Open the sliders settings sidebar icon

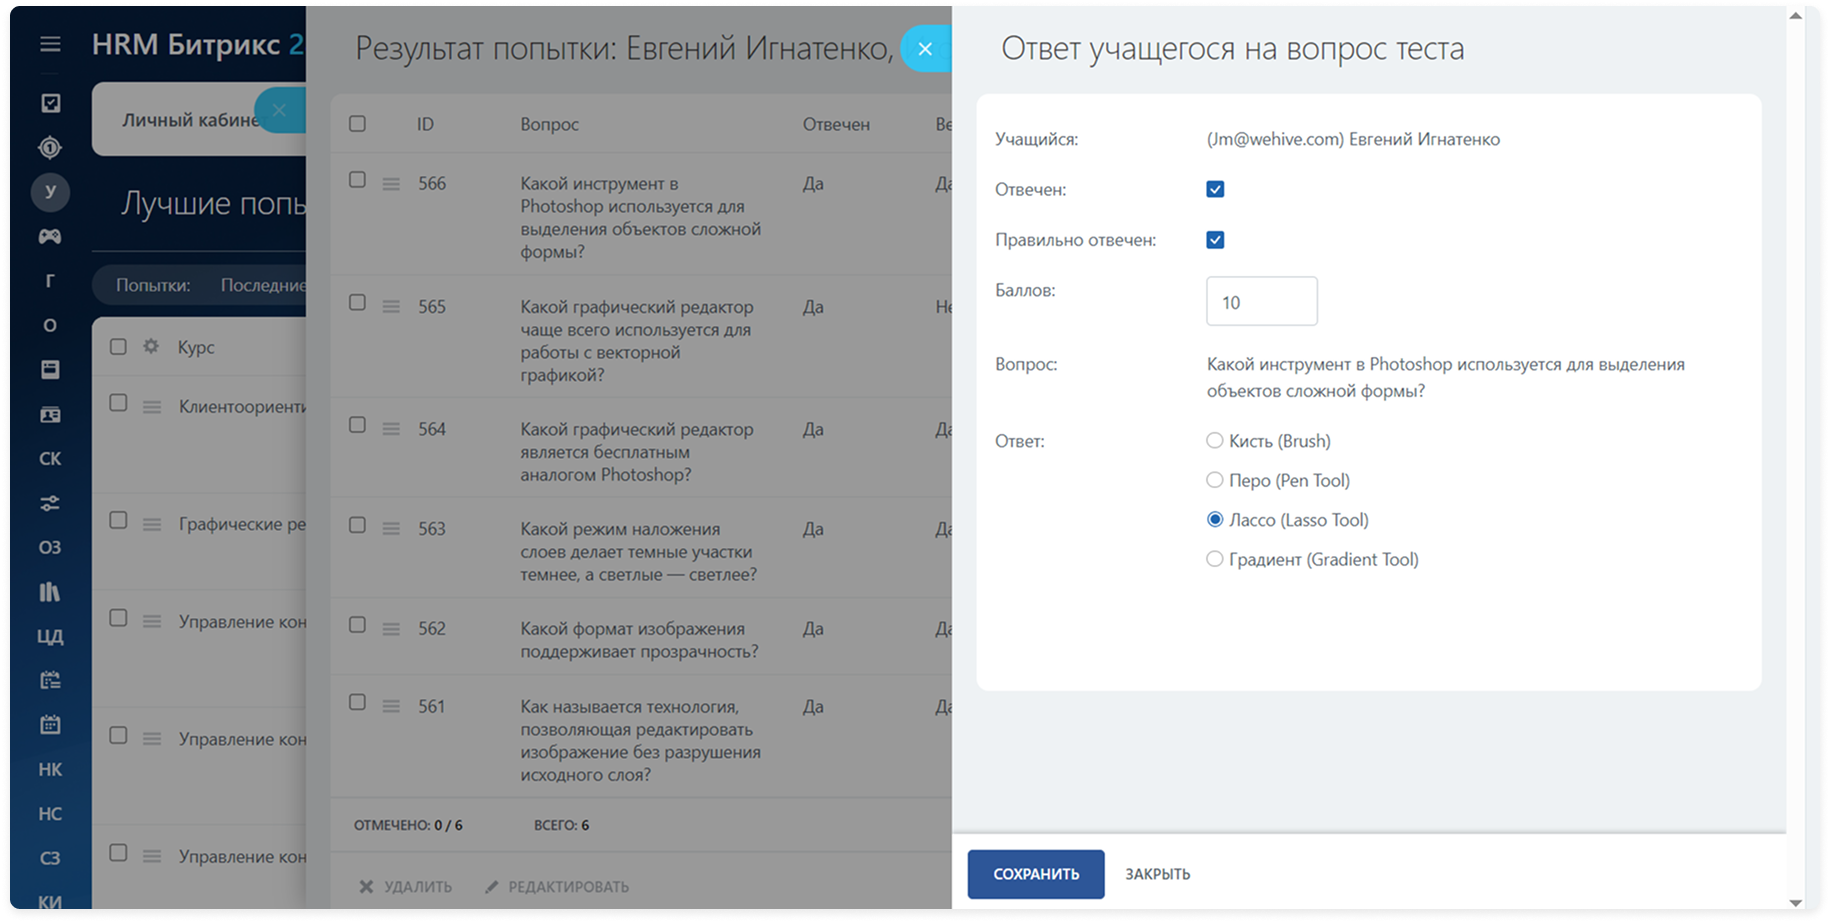[50, 503]
